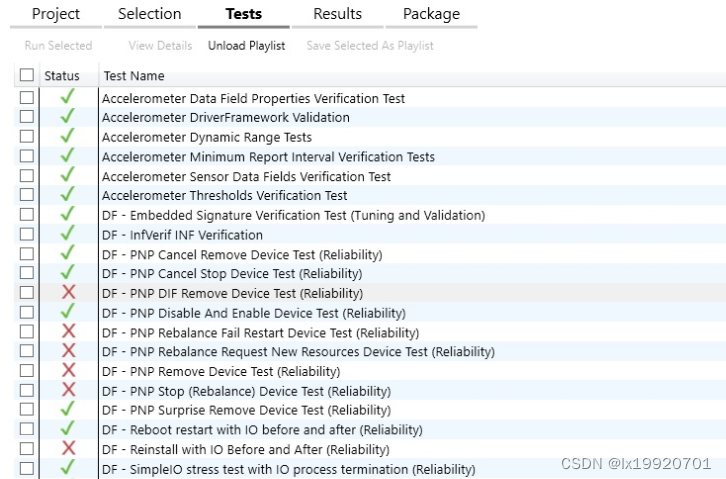The image size is (726, 479).
Task: Switch to the Results tab
Action: tap(337, 14)
